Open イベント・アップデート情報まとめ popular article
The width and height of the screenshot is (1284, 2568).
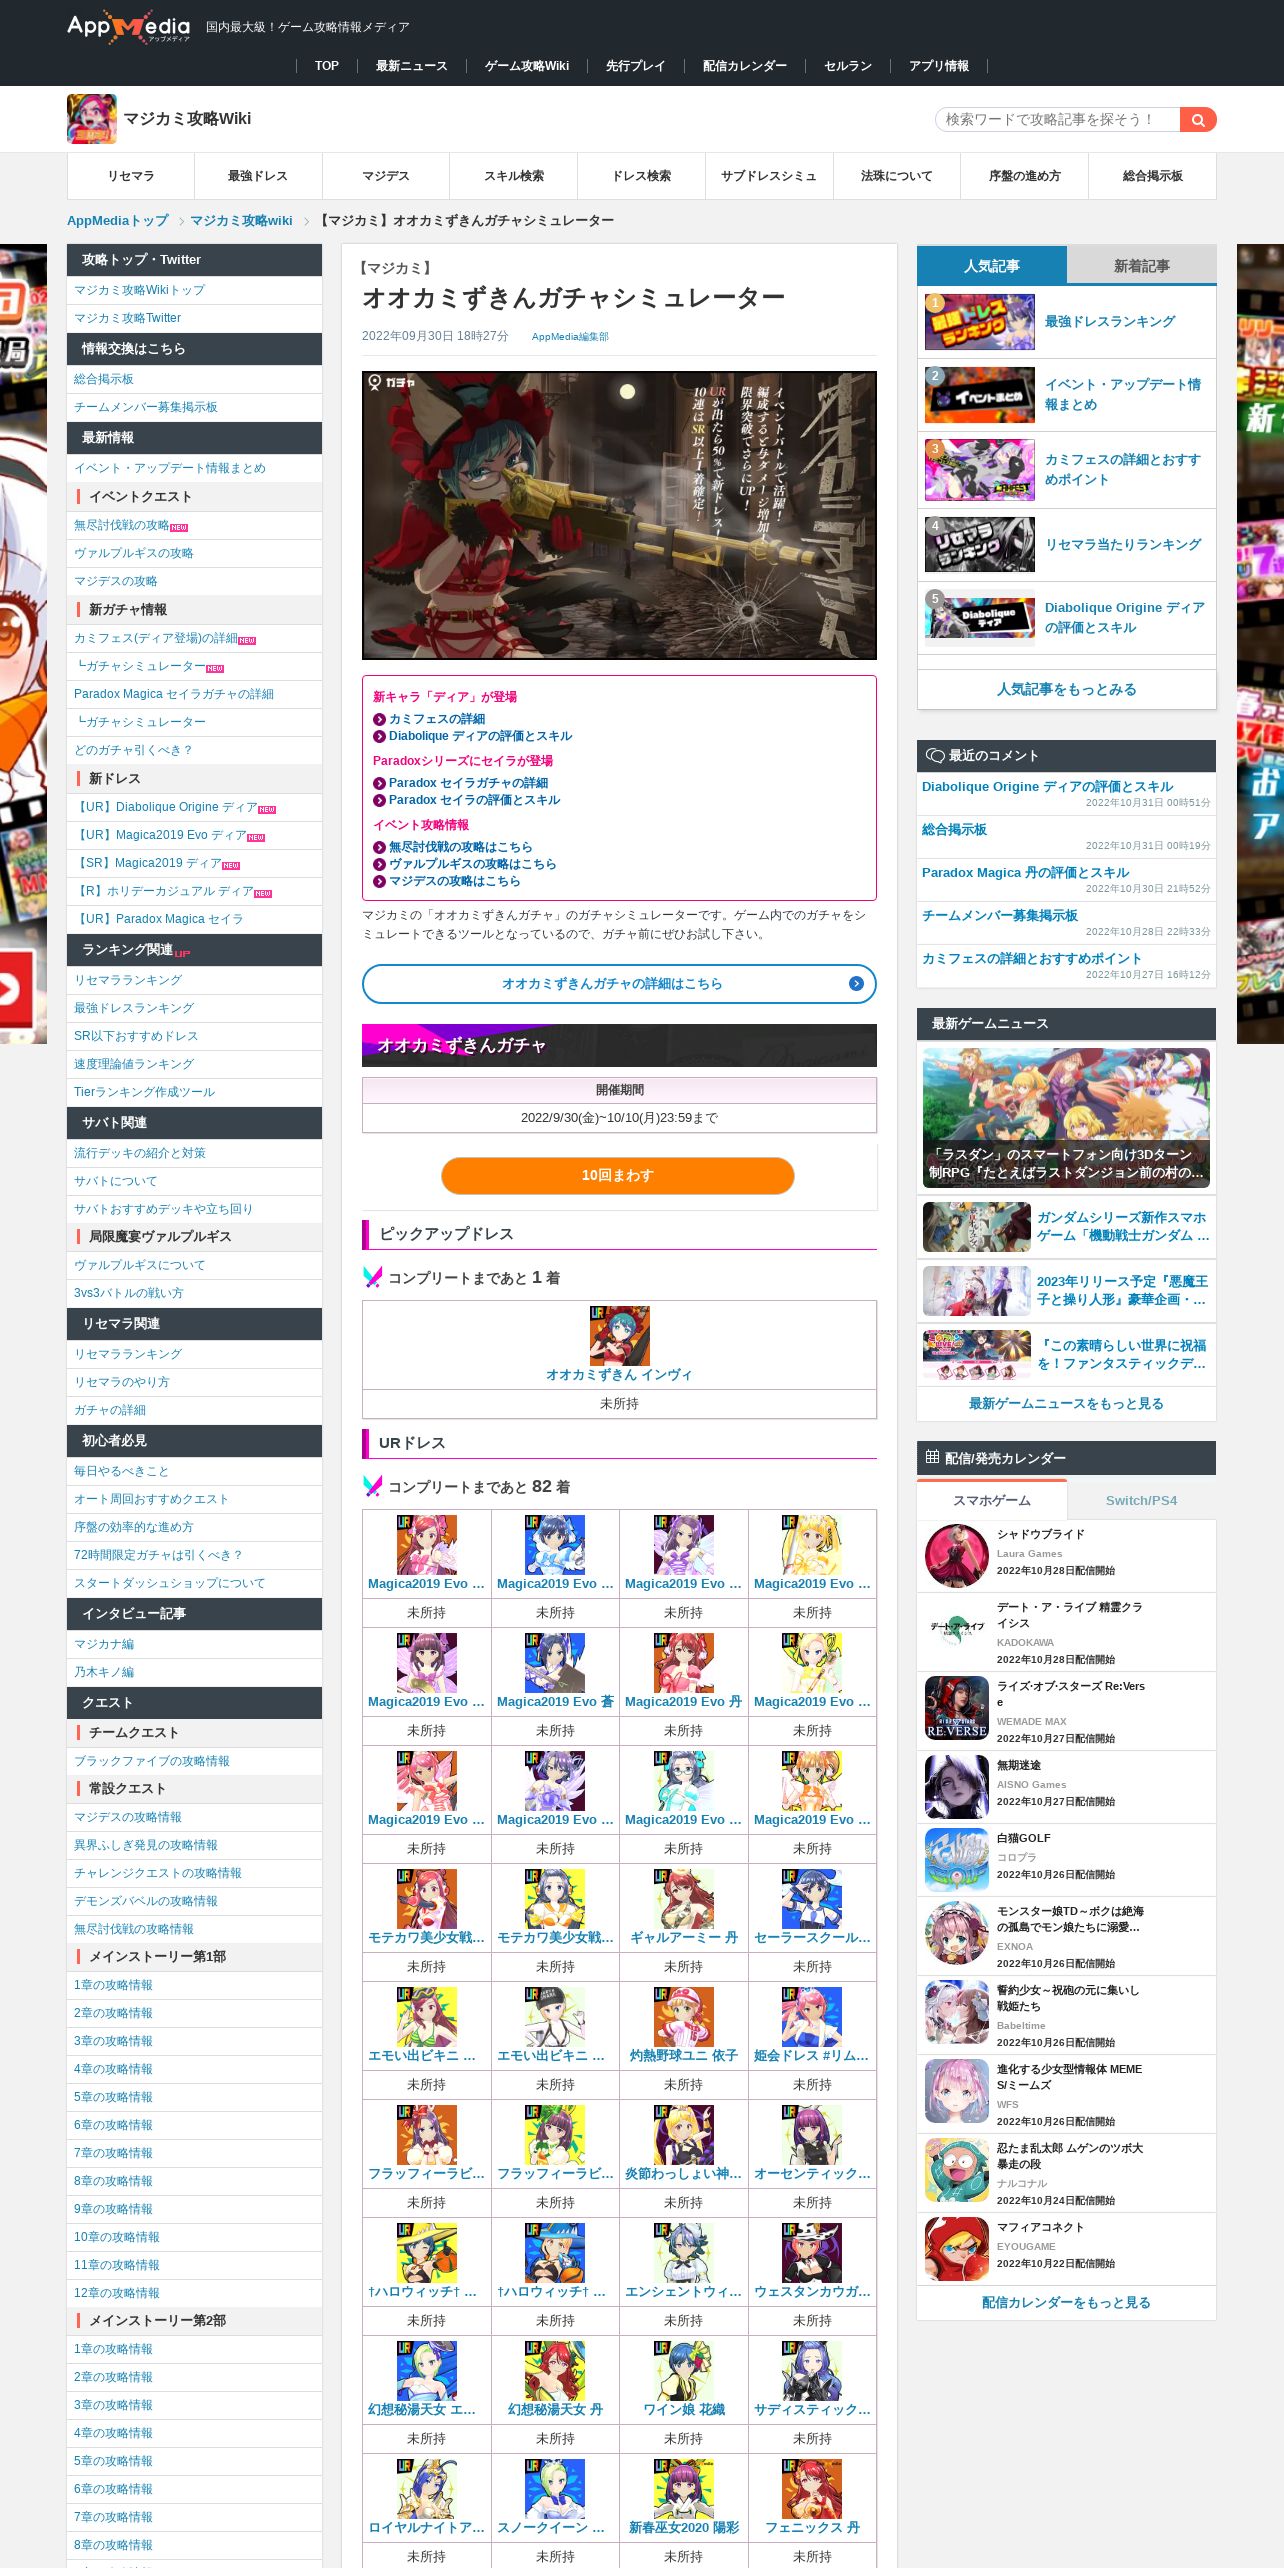point(1066,395)
